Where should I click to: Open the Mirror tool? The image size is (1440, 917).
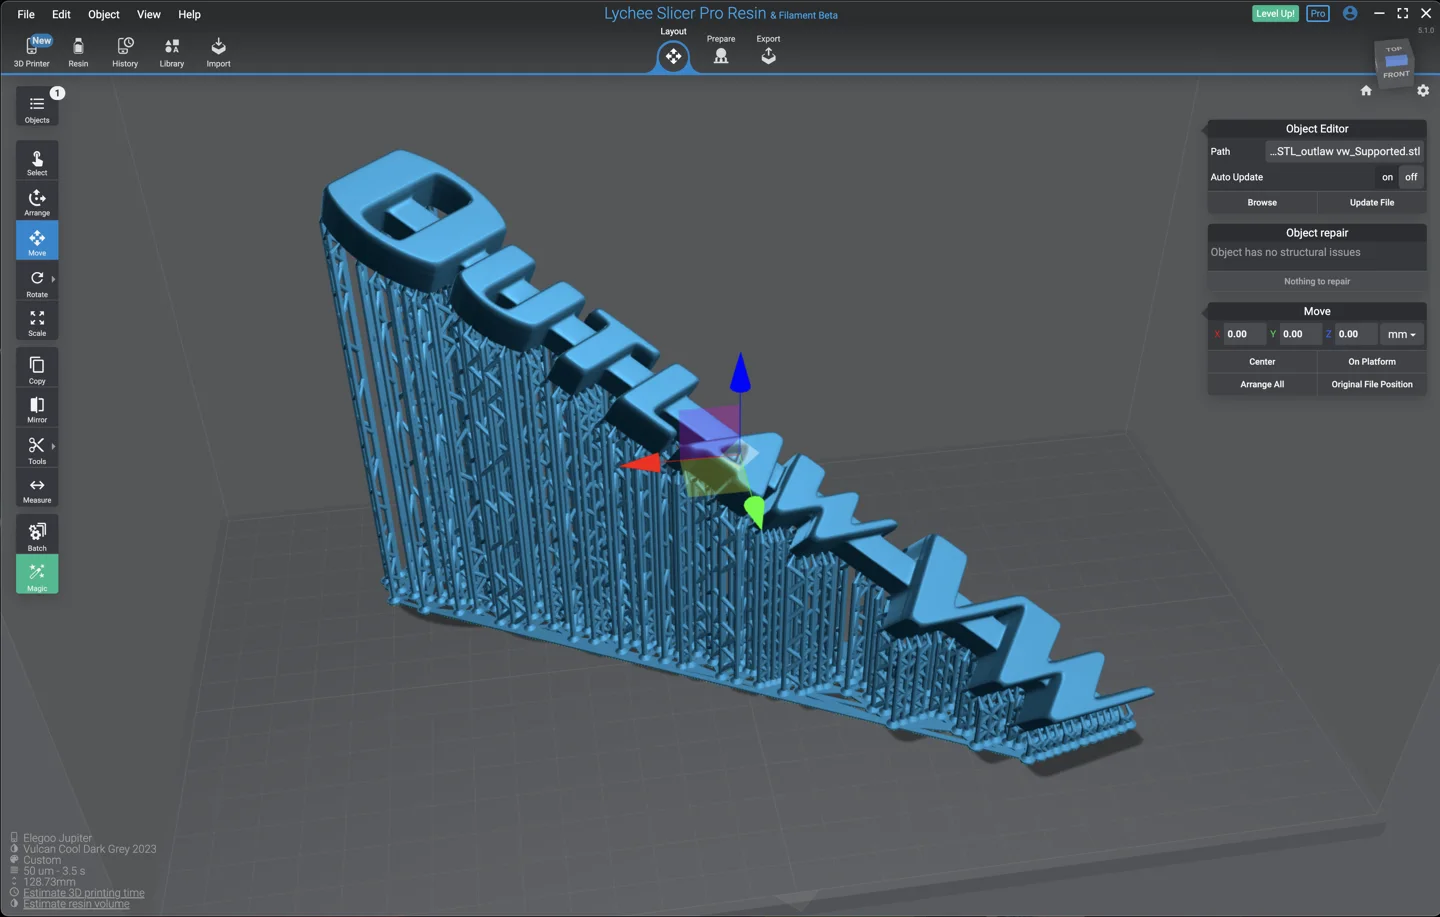coord(37,409)
